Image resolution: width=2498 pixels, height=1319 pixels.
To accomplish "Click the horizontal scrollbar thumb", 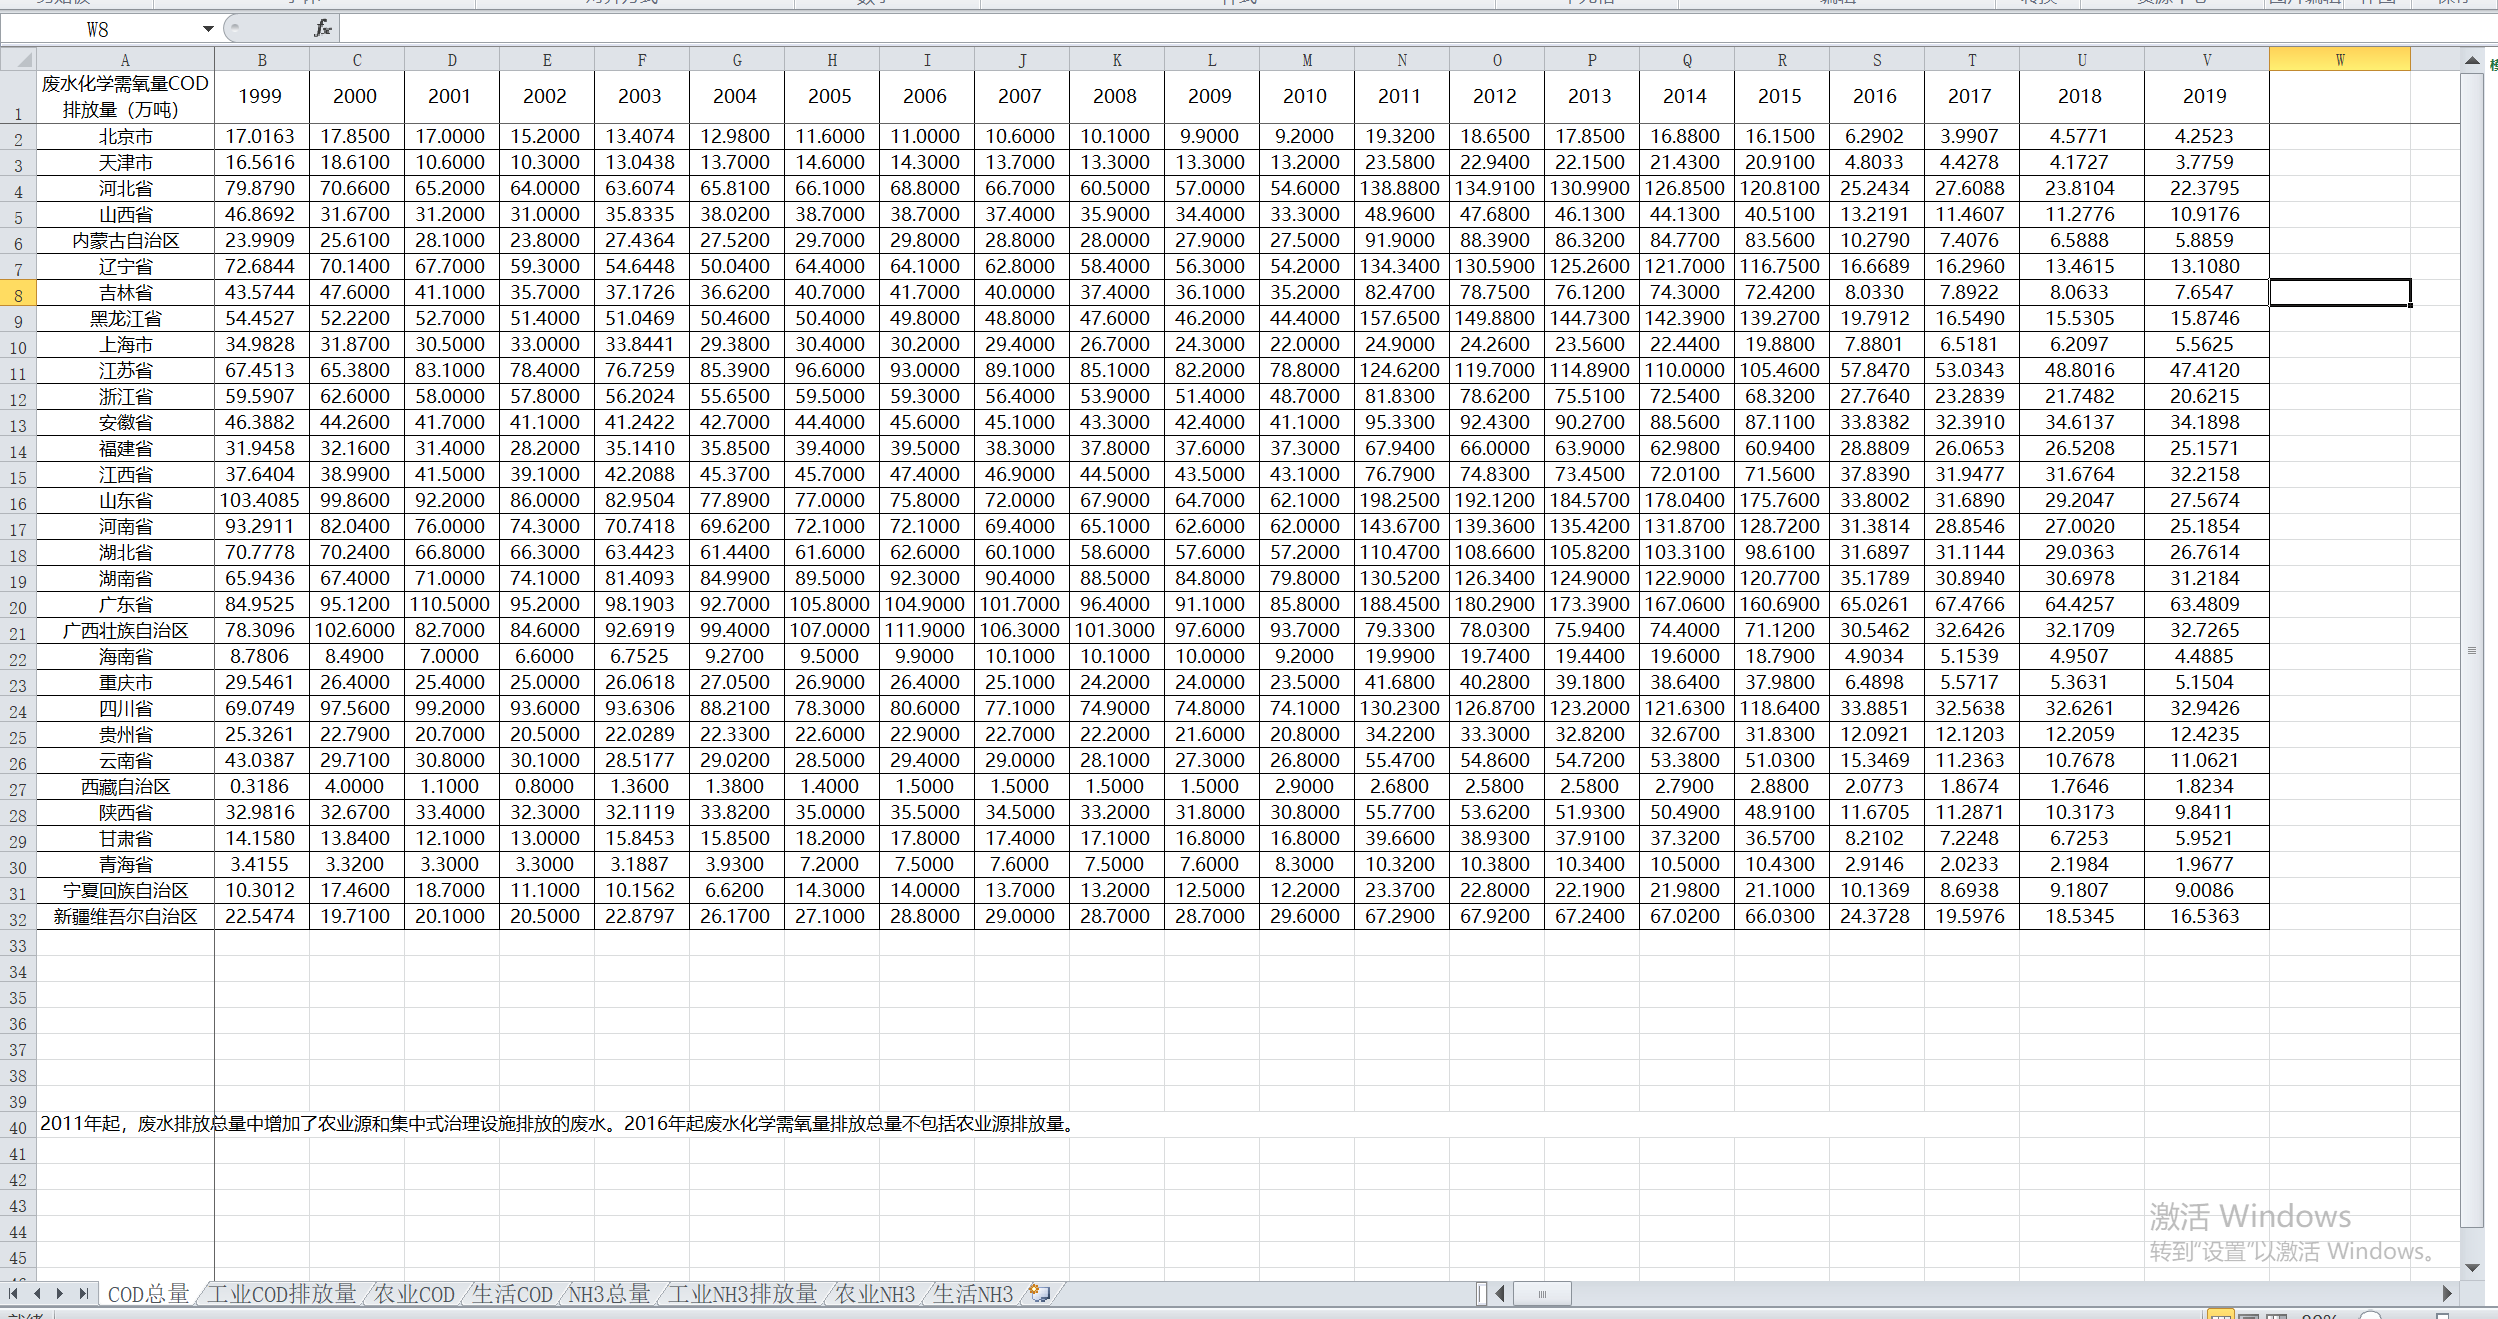I will [1541, 1294].
